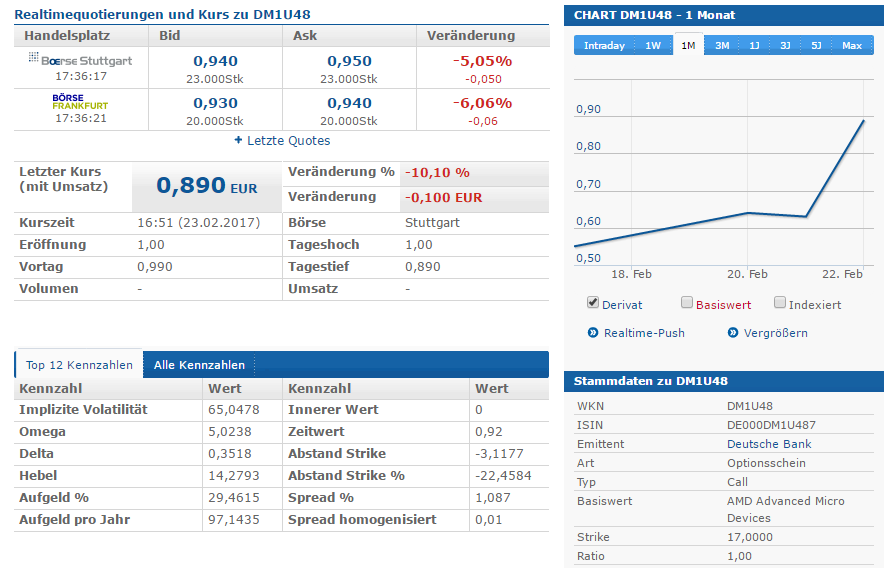
Task: Click the Börse Frankfurt logo
Action: click(x=80, y=102)
